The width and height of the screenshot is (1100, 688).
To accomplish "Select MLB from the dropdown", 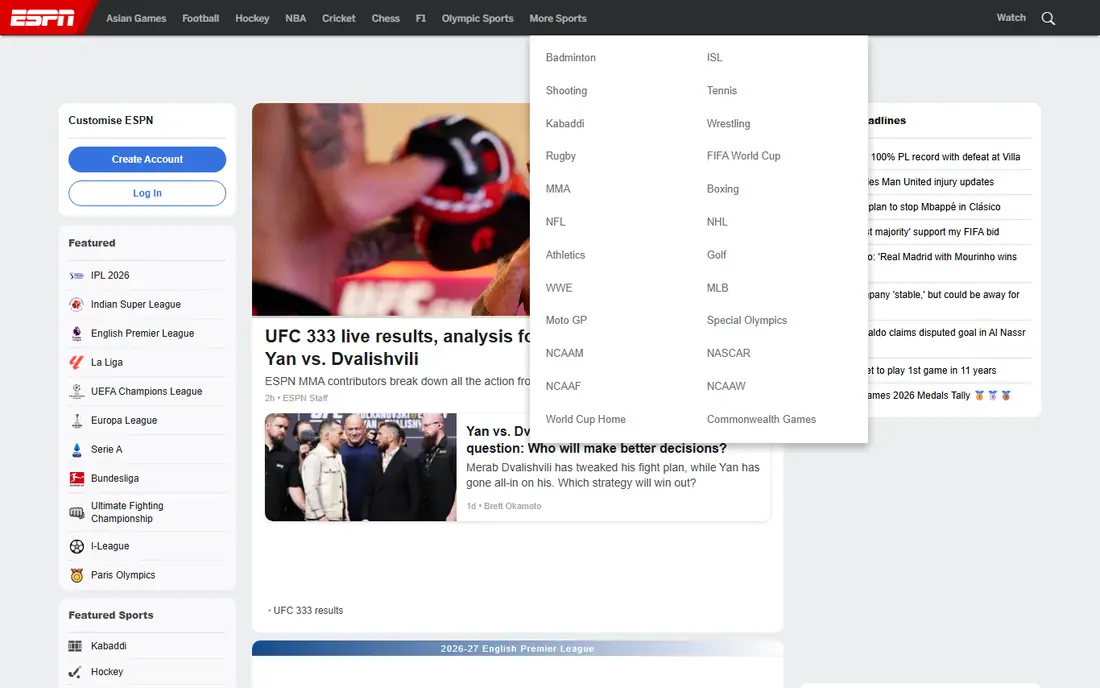I will pyautogui.click(x=718, y=288).
